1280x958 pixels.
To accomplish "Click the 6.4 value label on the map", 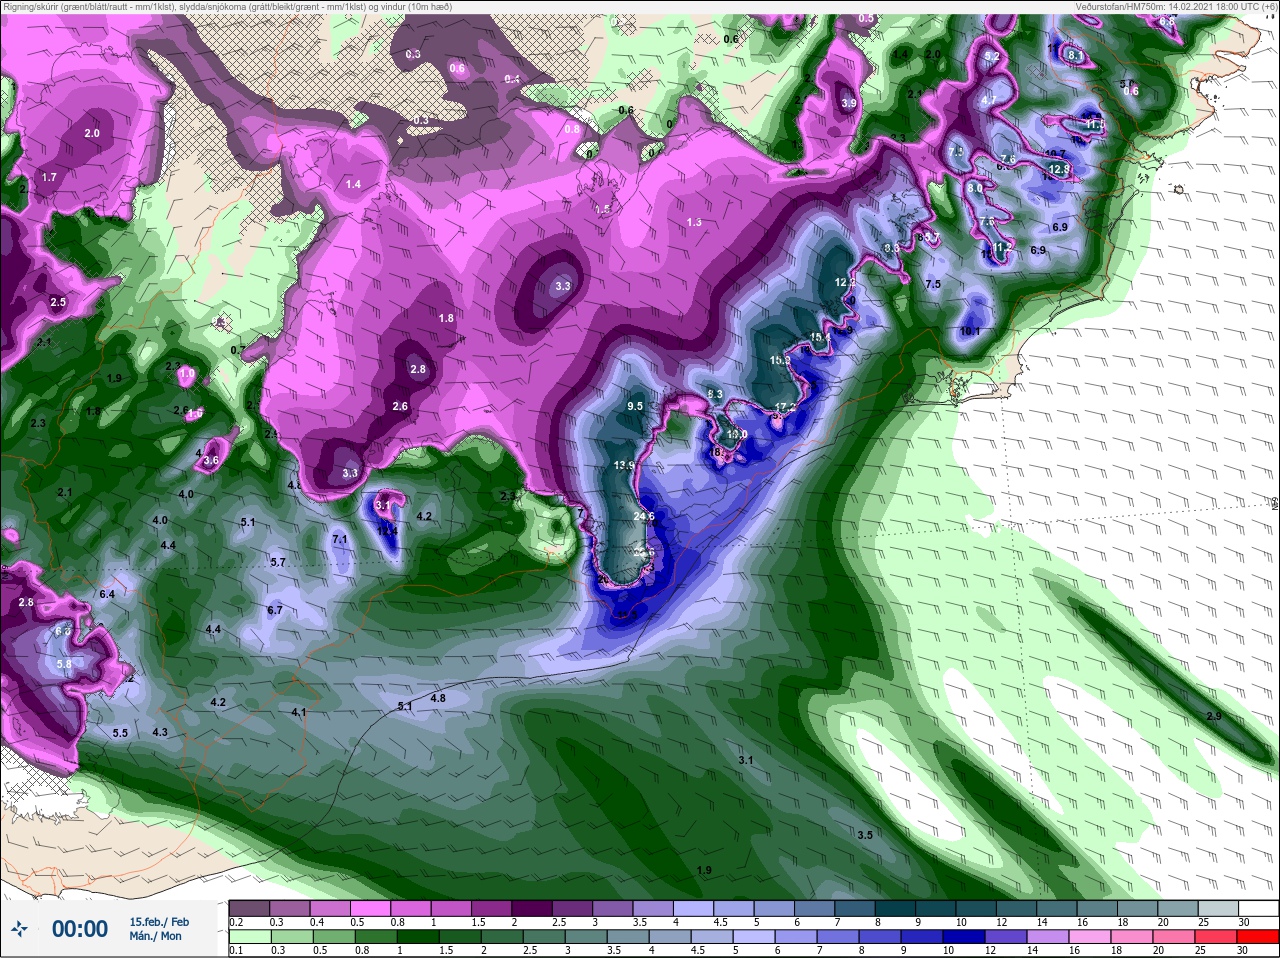I will pos(107,594).
